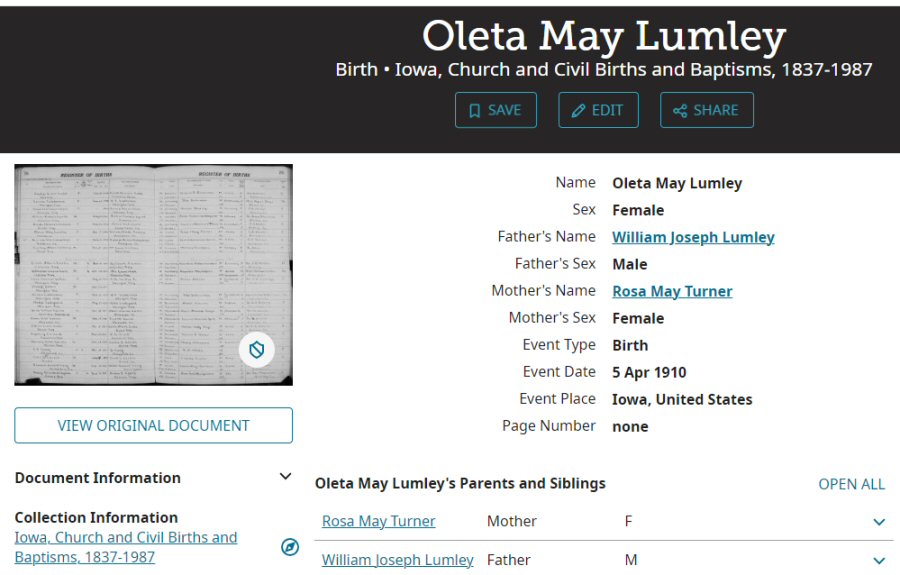
Task: Expand the Document Information section
Action: point(285,477)
